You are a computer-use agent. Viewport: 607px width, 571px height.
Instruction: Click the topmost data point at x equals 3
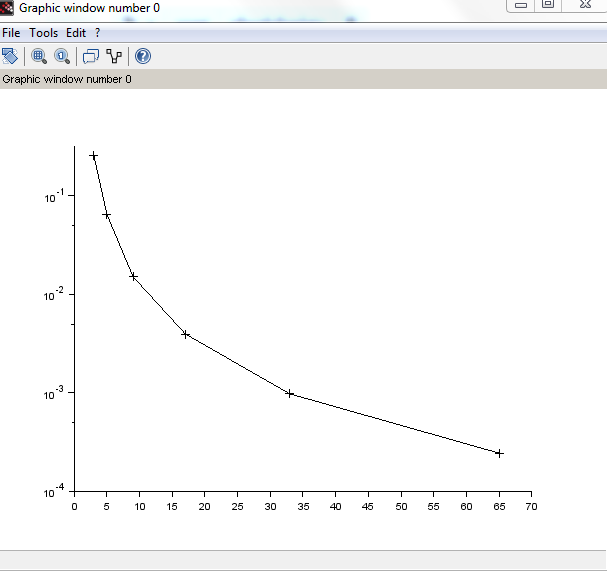point(93,156)
